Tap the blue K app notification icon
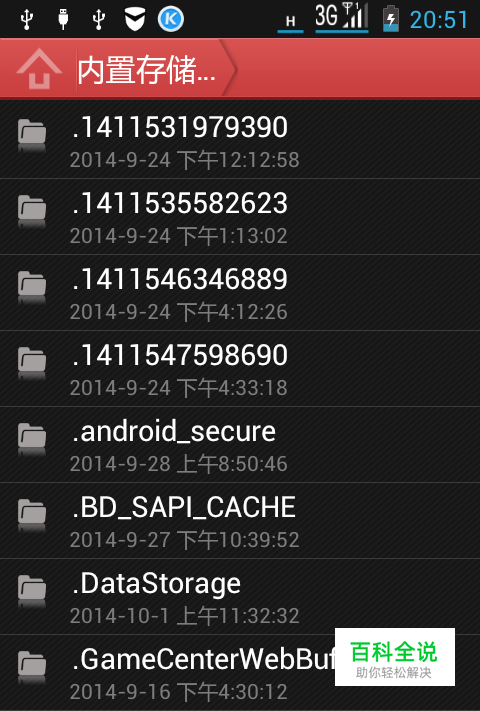The image size is (480, 711). (171, 19)
